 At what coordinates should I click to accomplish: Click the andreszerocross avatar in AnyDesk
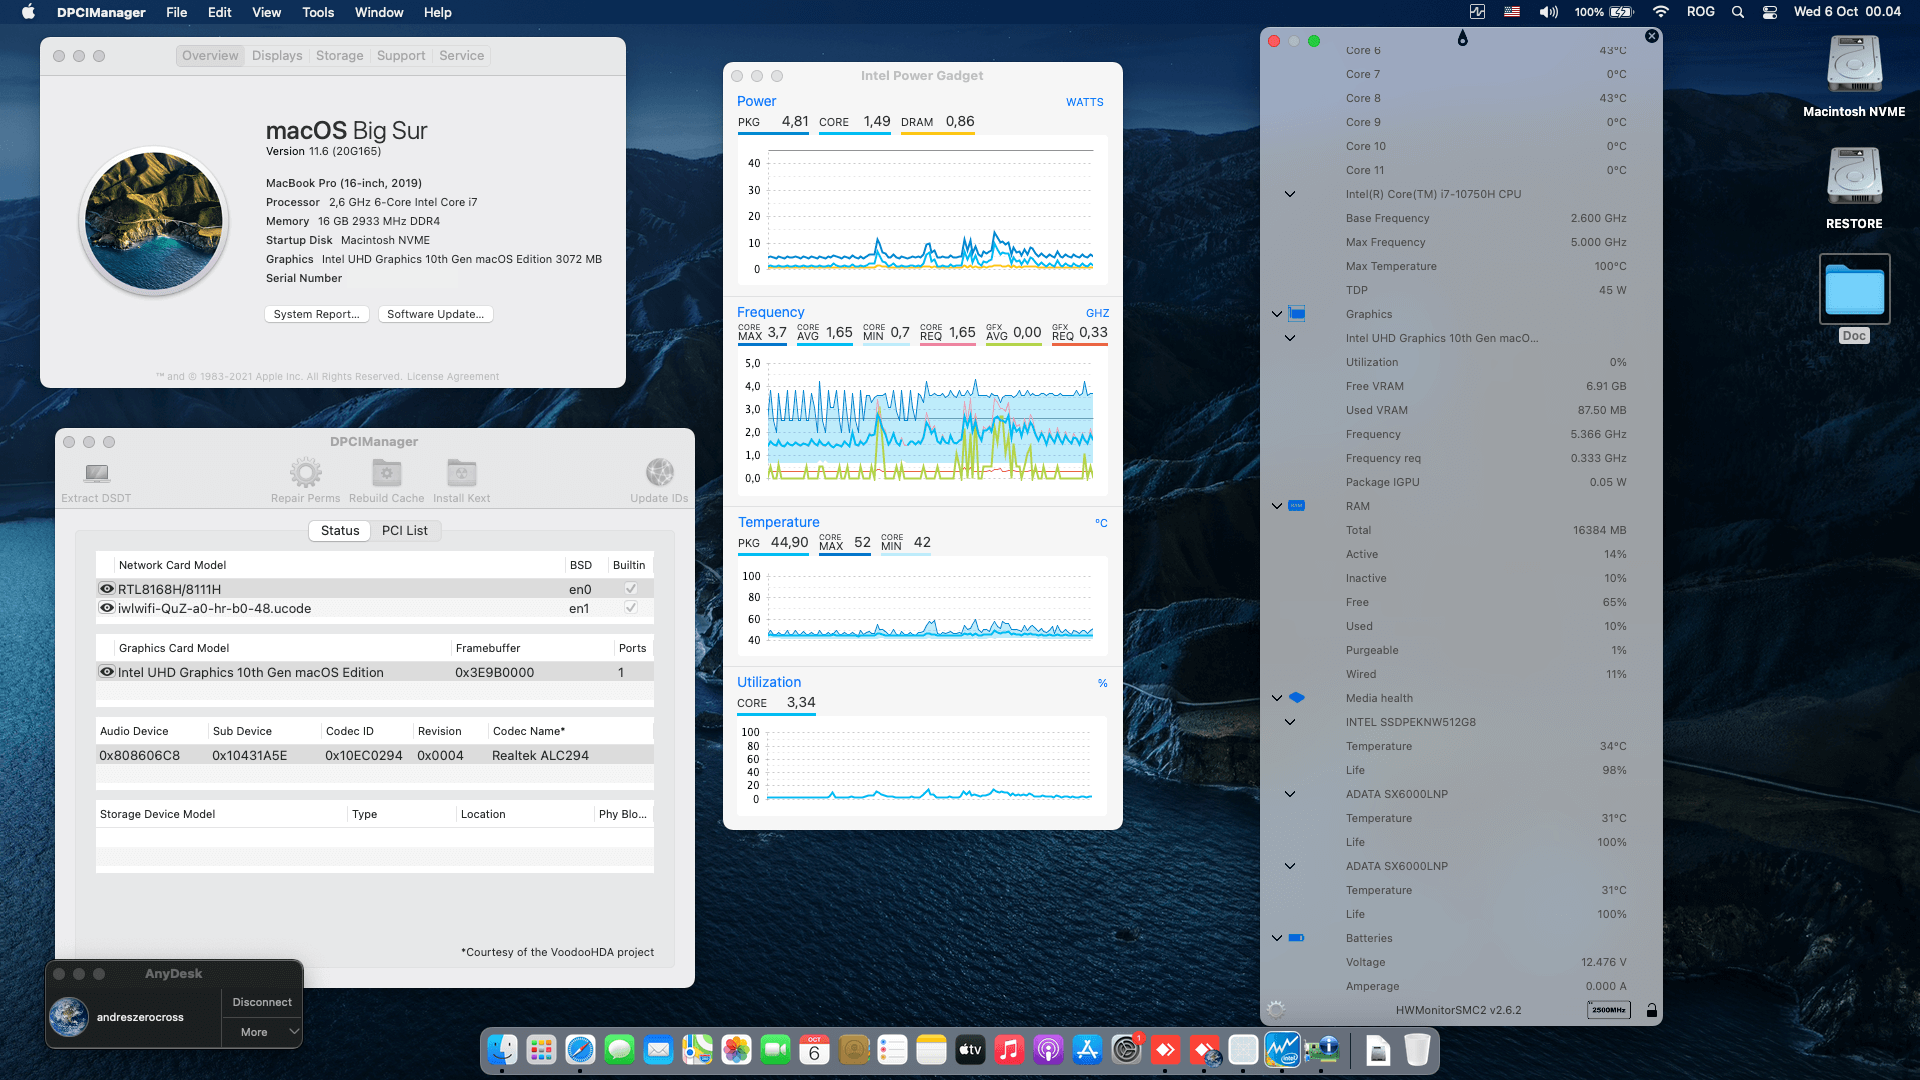point(69,1017)
